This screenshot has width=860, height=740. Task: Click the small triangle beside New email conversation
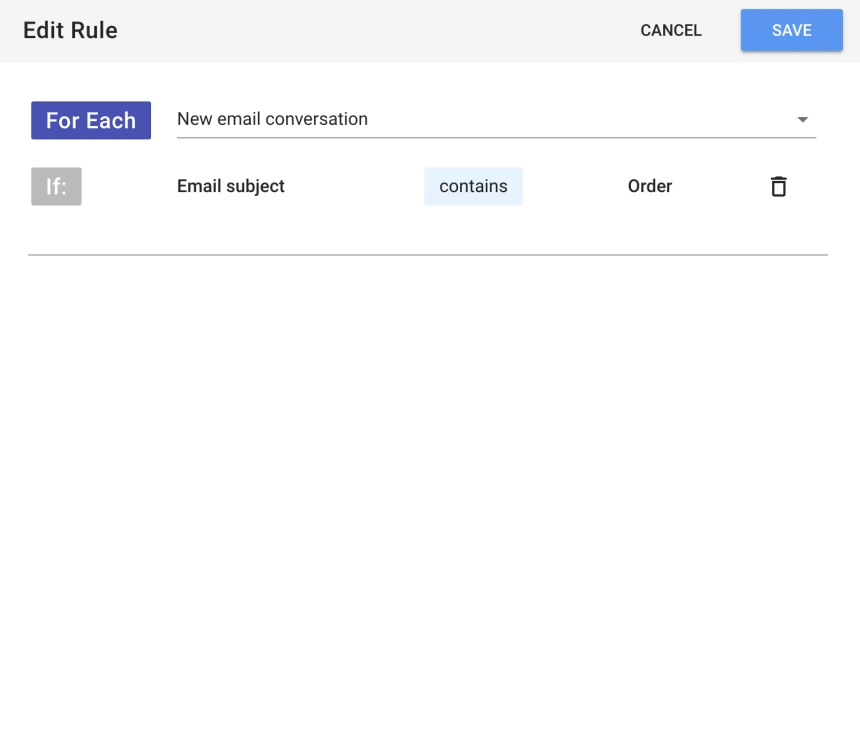[802, 120]
